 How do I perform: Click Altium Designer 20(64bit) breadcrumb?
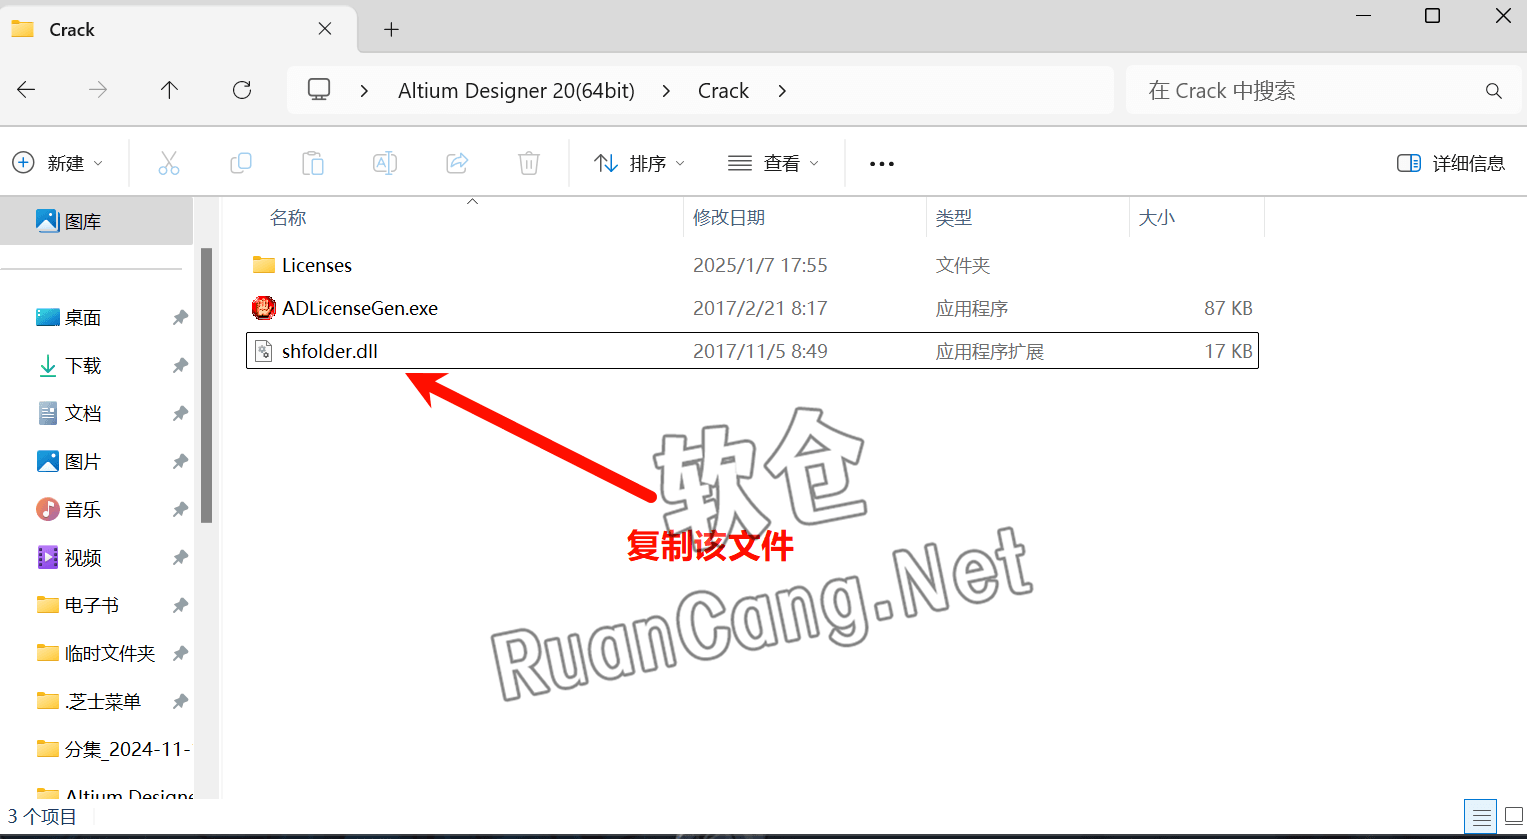[x=516, y=91]
